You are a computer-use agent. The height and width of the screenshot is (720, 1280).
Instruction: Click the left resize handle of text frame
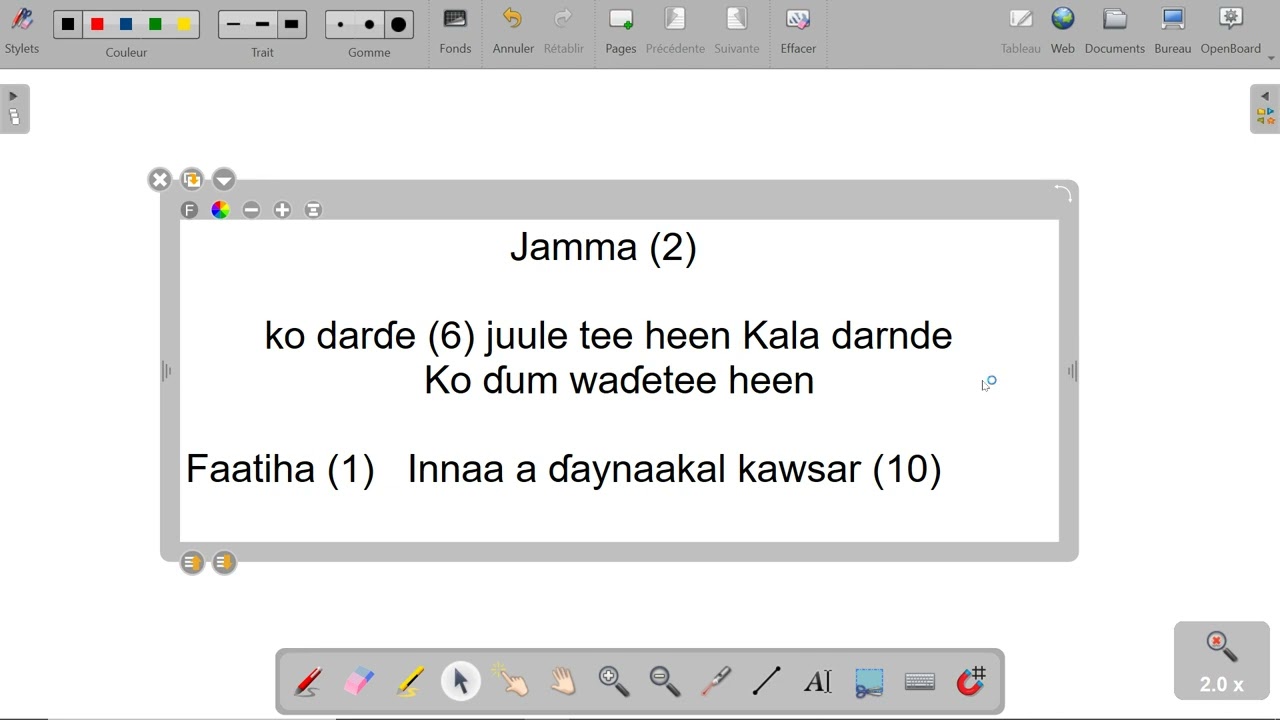pyautogui.click(x=167, y=372)
